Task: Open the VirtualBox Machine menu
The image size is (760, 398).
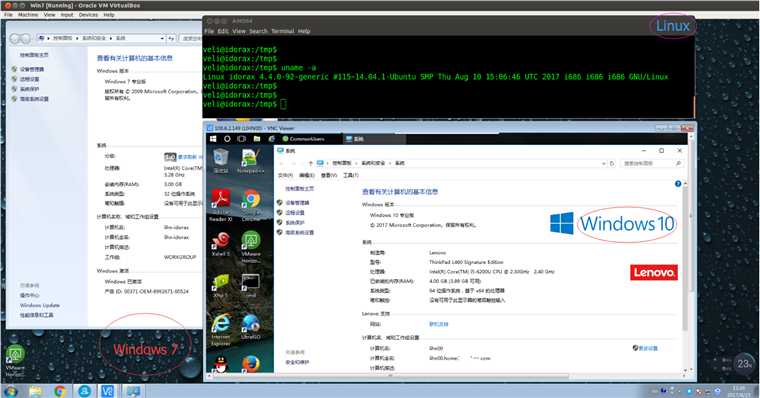Action: (28, 15)
